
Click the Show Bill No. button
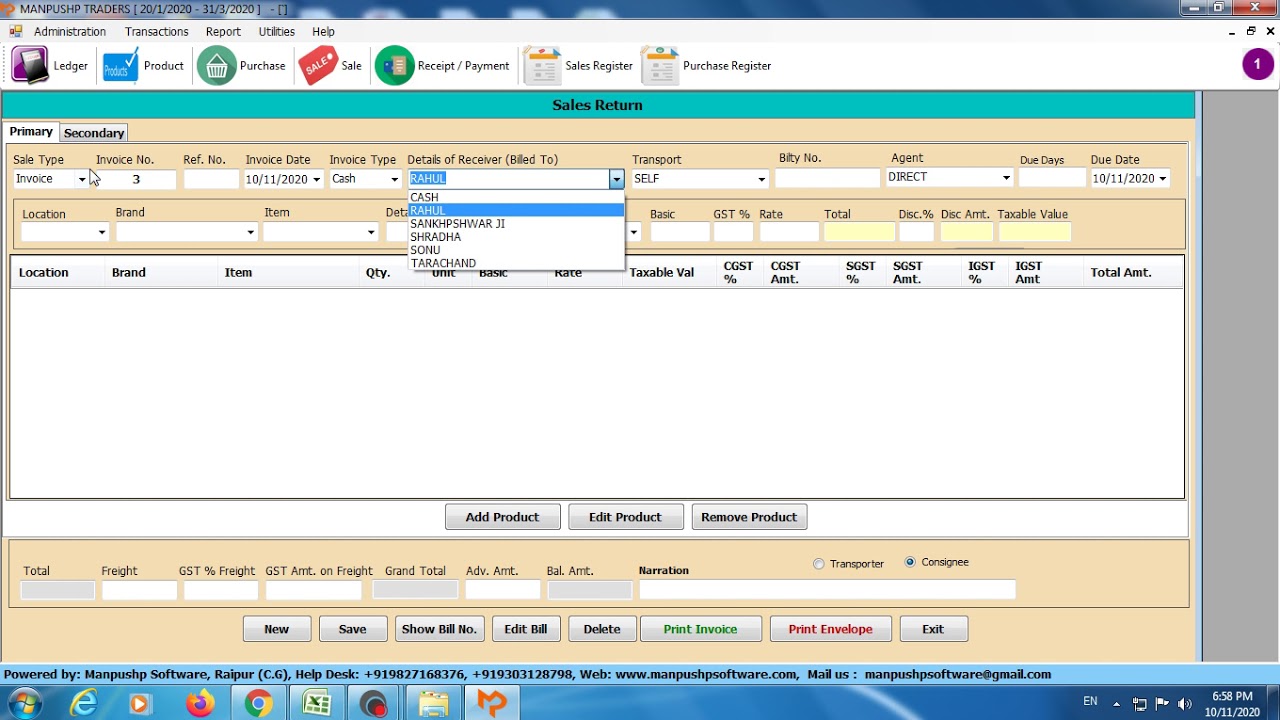click(439, 629)
